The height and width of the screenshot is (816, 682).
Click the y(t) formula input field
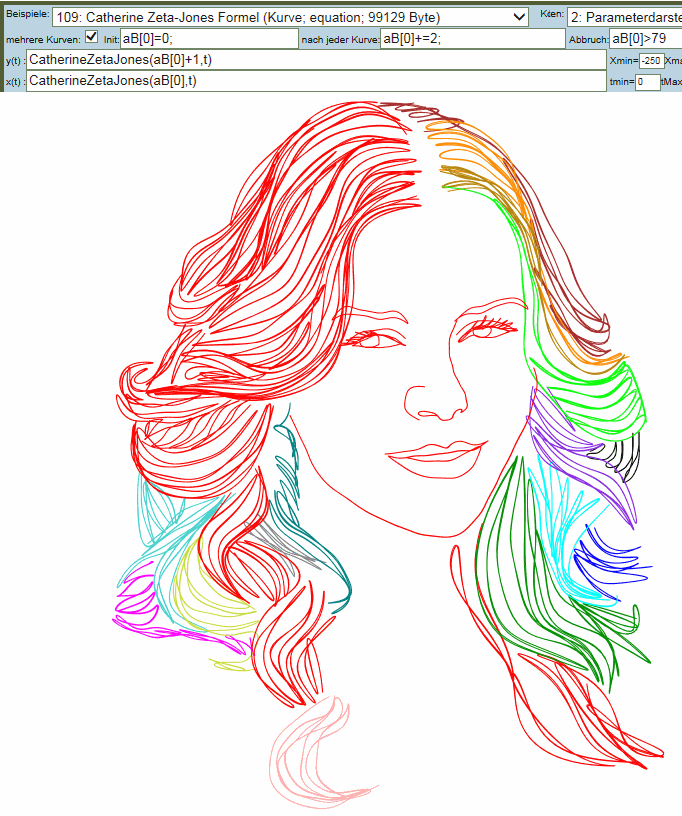coord(316,60)
